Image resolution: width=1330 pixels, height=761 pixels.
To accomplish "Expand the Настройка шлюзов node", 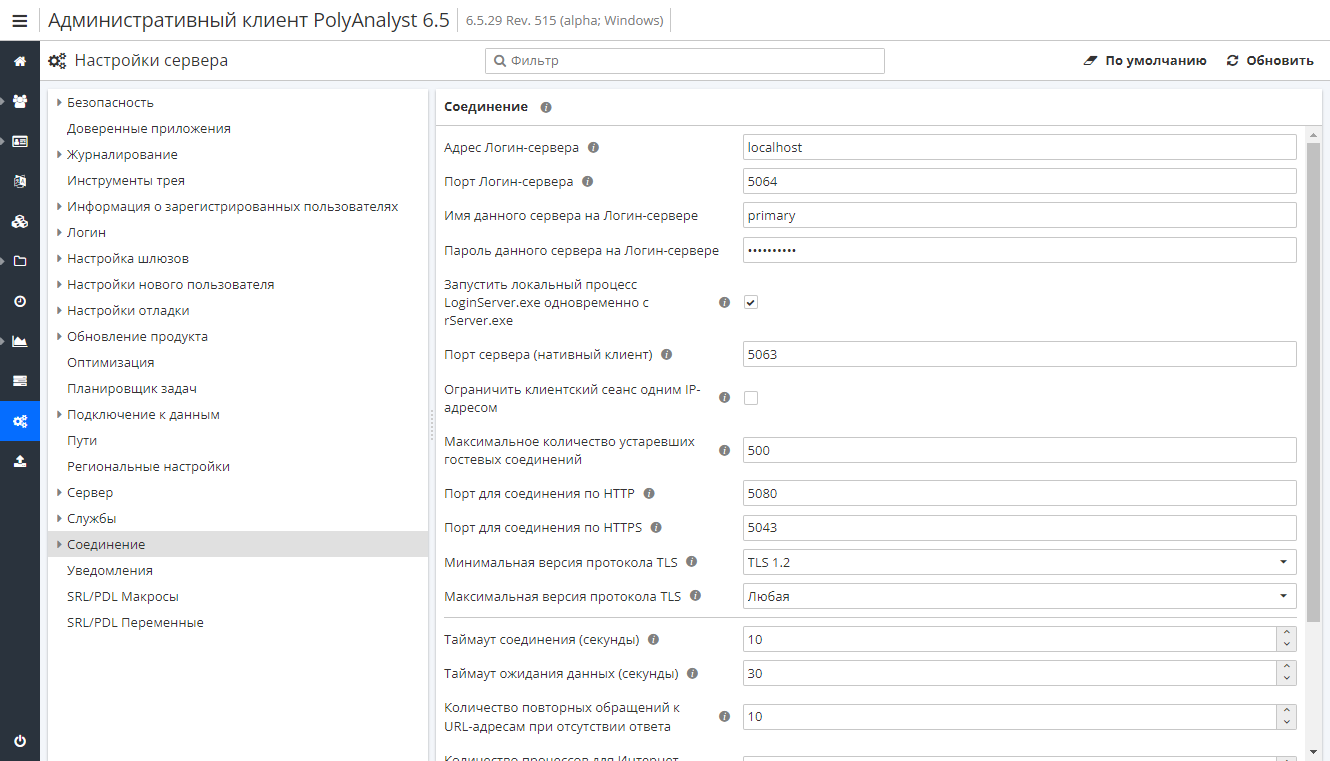I will 59,258.
